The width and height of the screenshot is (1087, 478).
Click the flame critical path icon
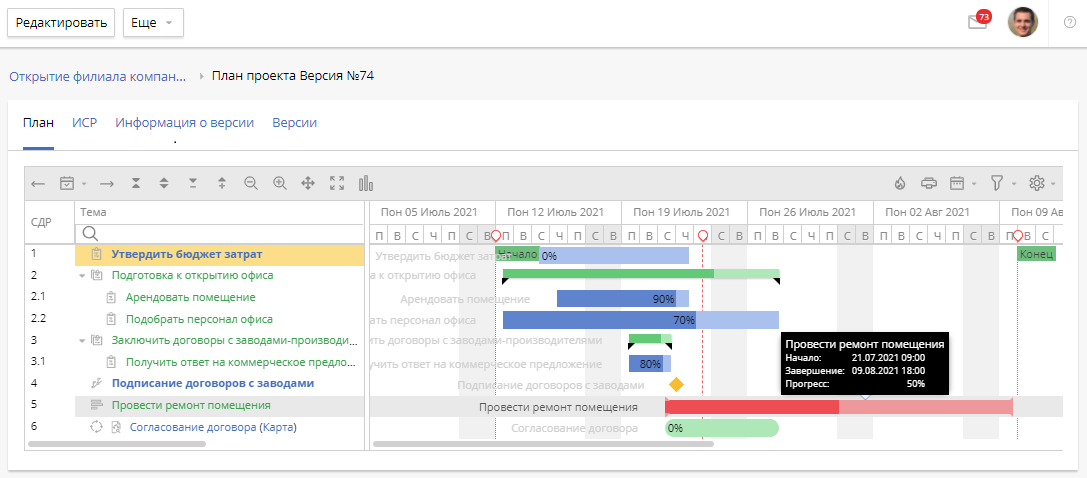tap(900, 184)
